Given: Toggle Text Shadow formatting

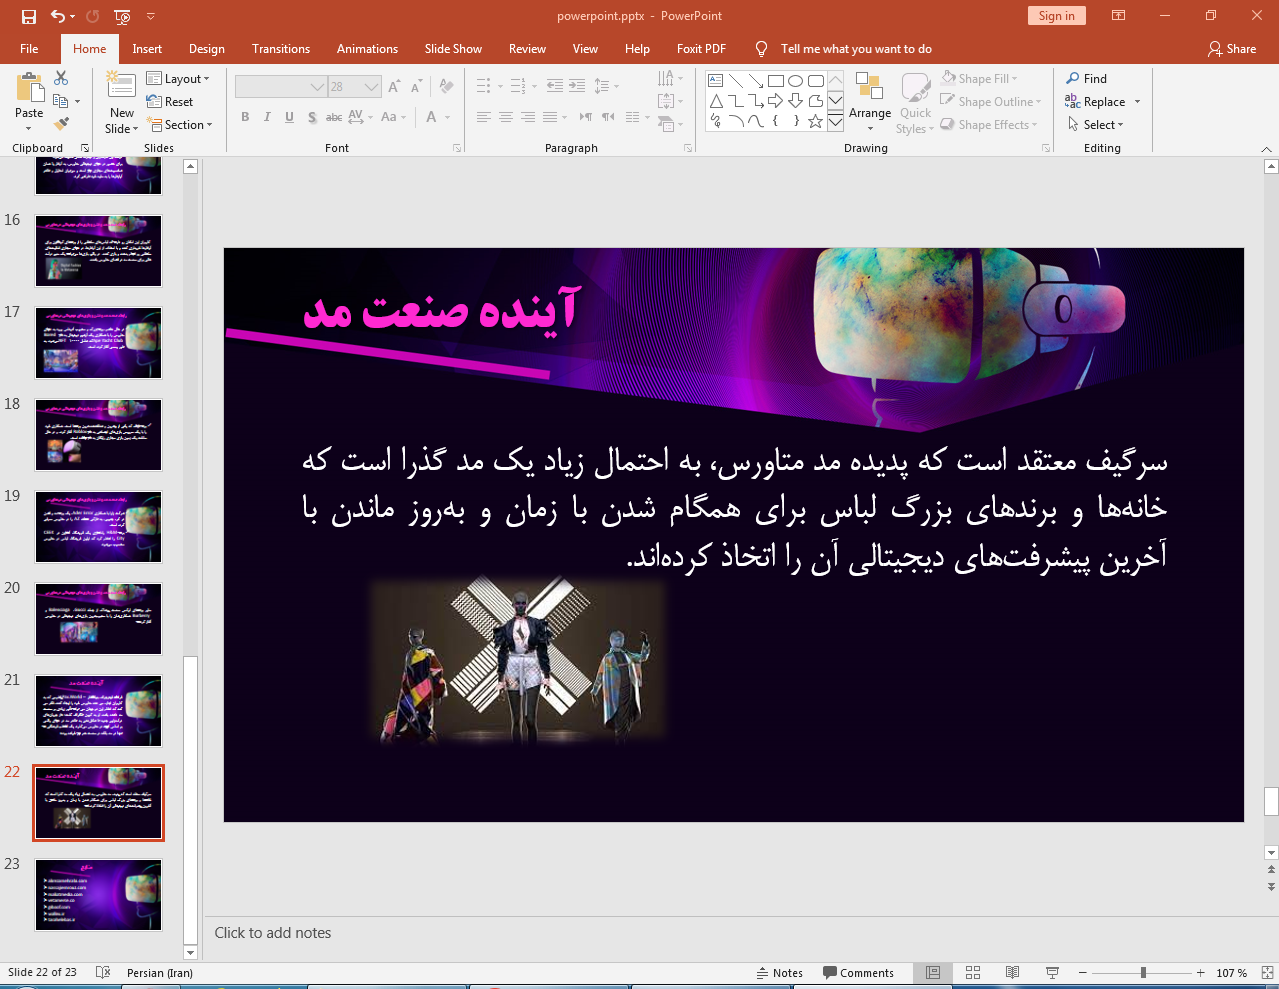Looking at the screenshot, I should [312, 117].
